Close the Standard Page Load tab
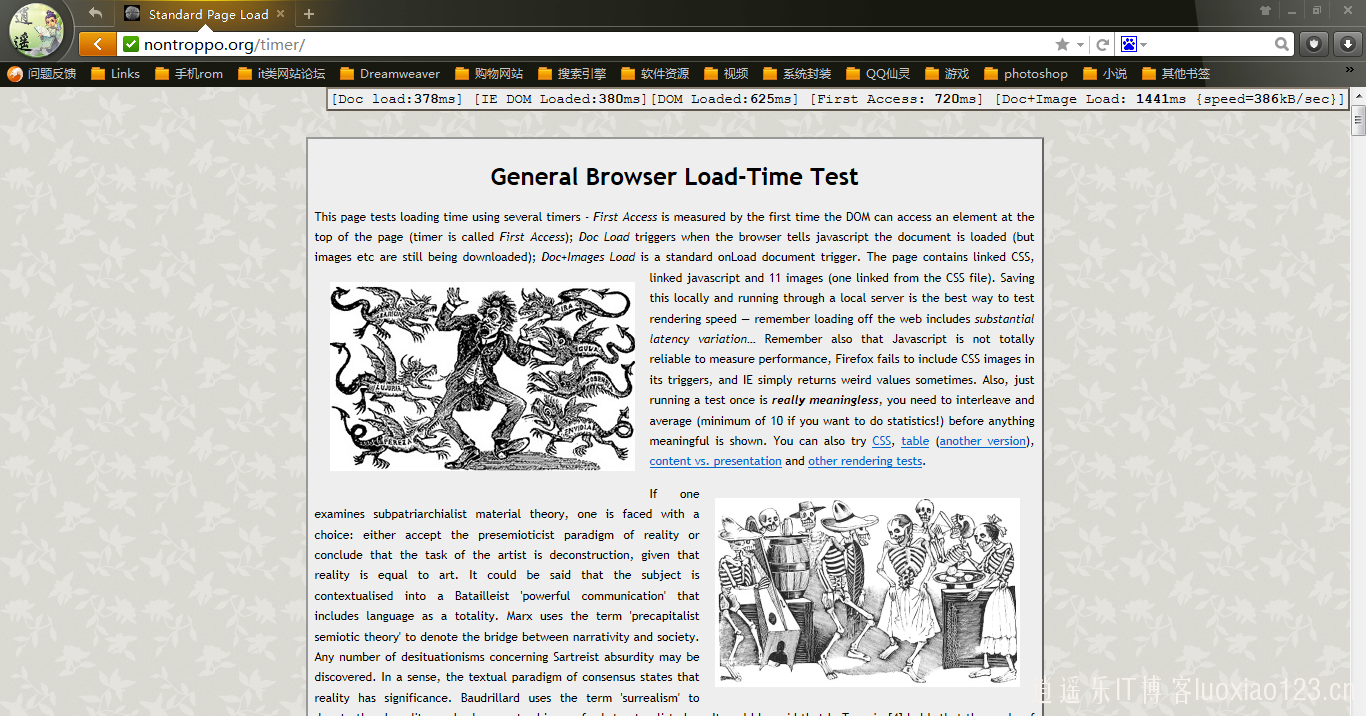Screen dimensions: 1366x716 (x=280, y=14)
